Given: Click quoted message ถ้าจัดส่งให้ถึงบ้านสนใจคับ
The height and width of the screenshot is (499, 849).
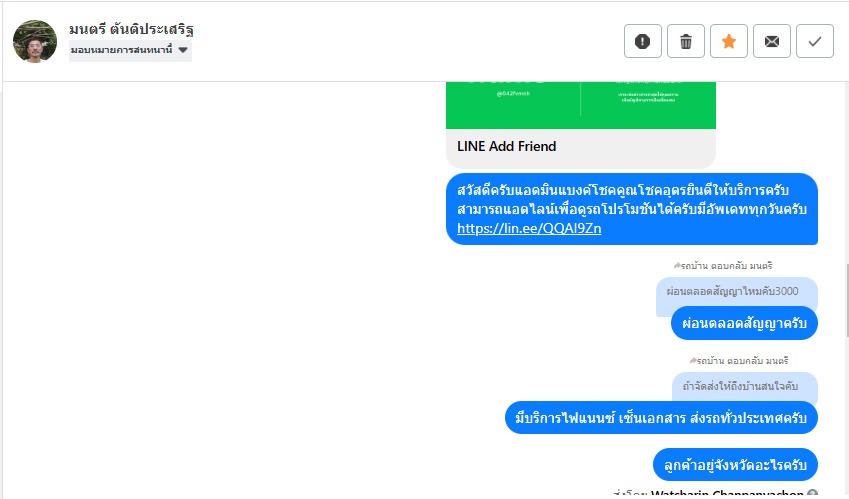Looking at the screenshot, I should click(x=740, y=386).
